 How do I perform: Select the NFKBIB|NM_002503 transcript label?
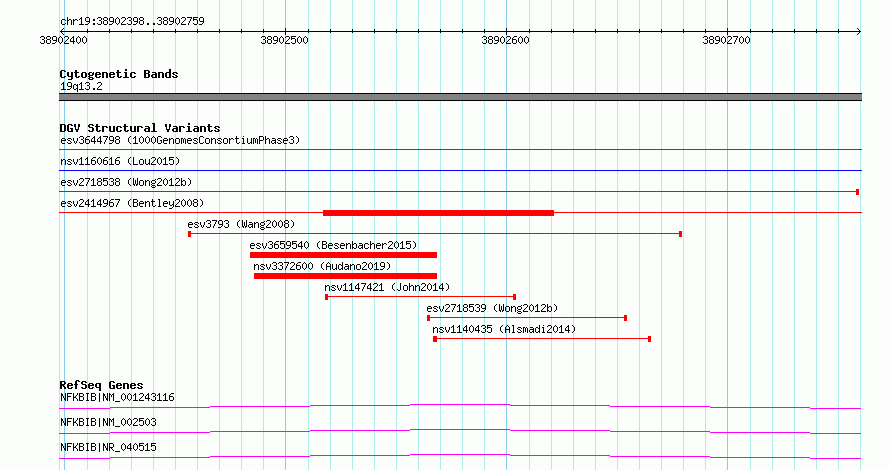pyautogui.click(x=108, y=422)
